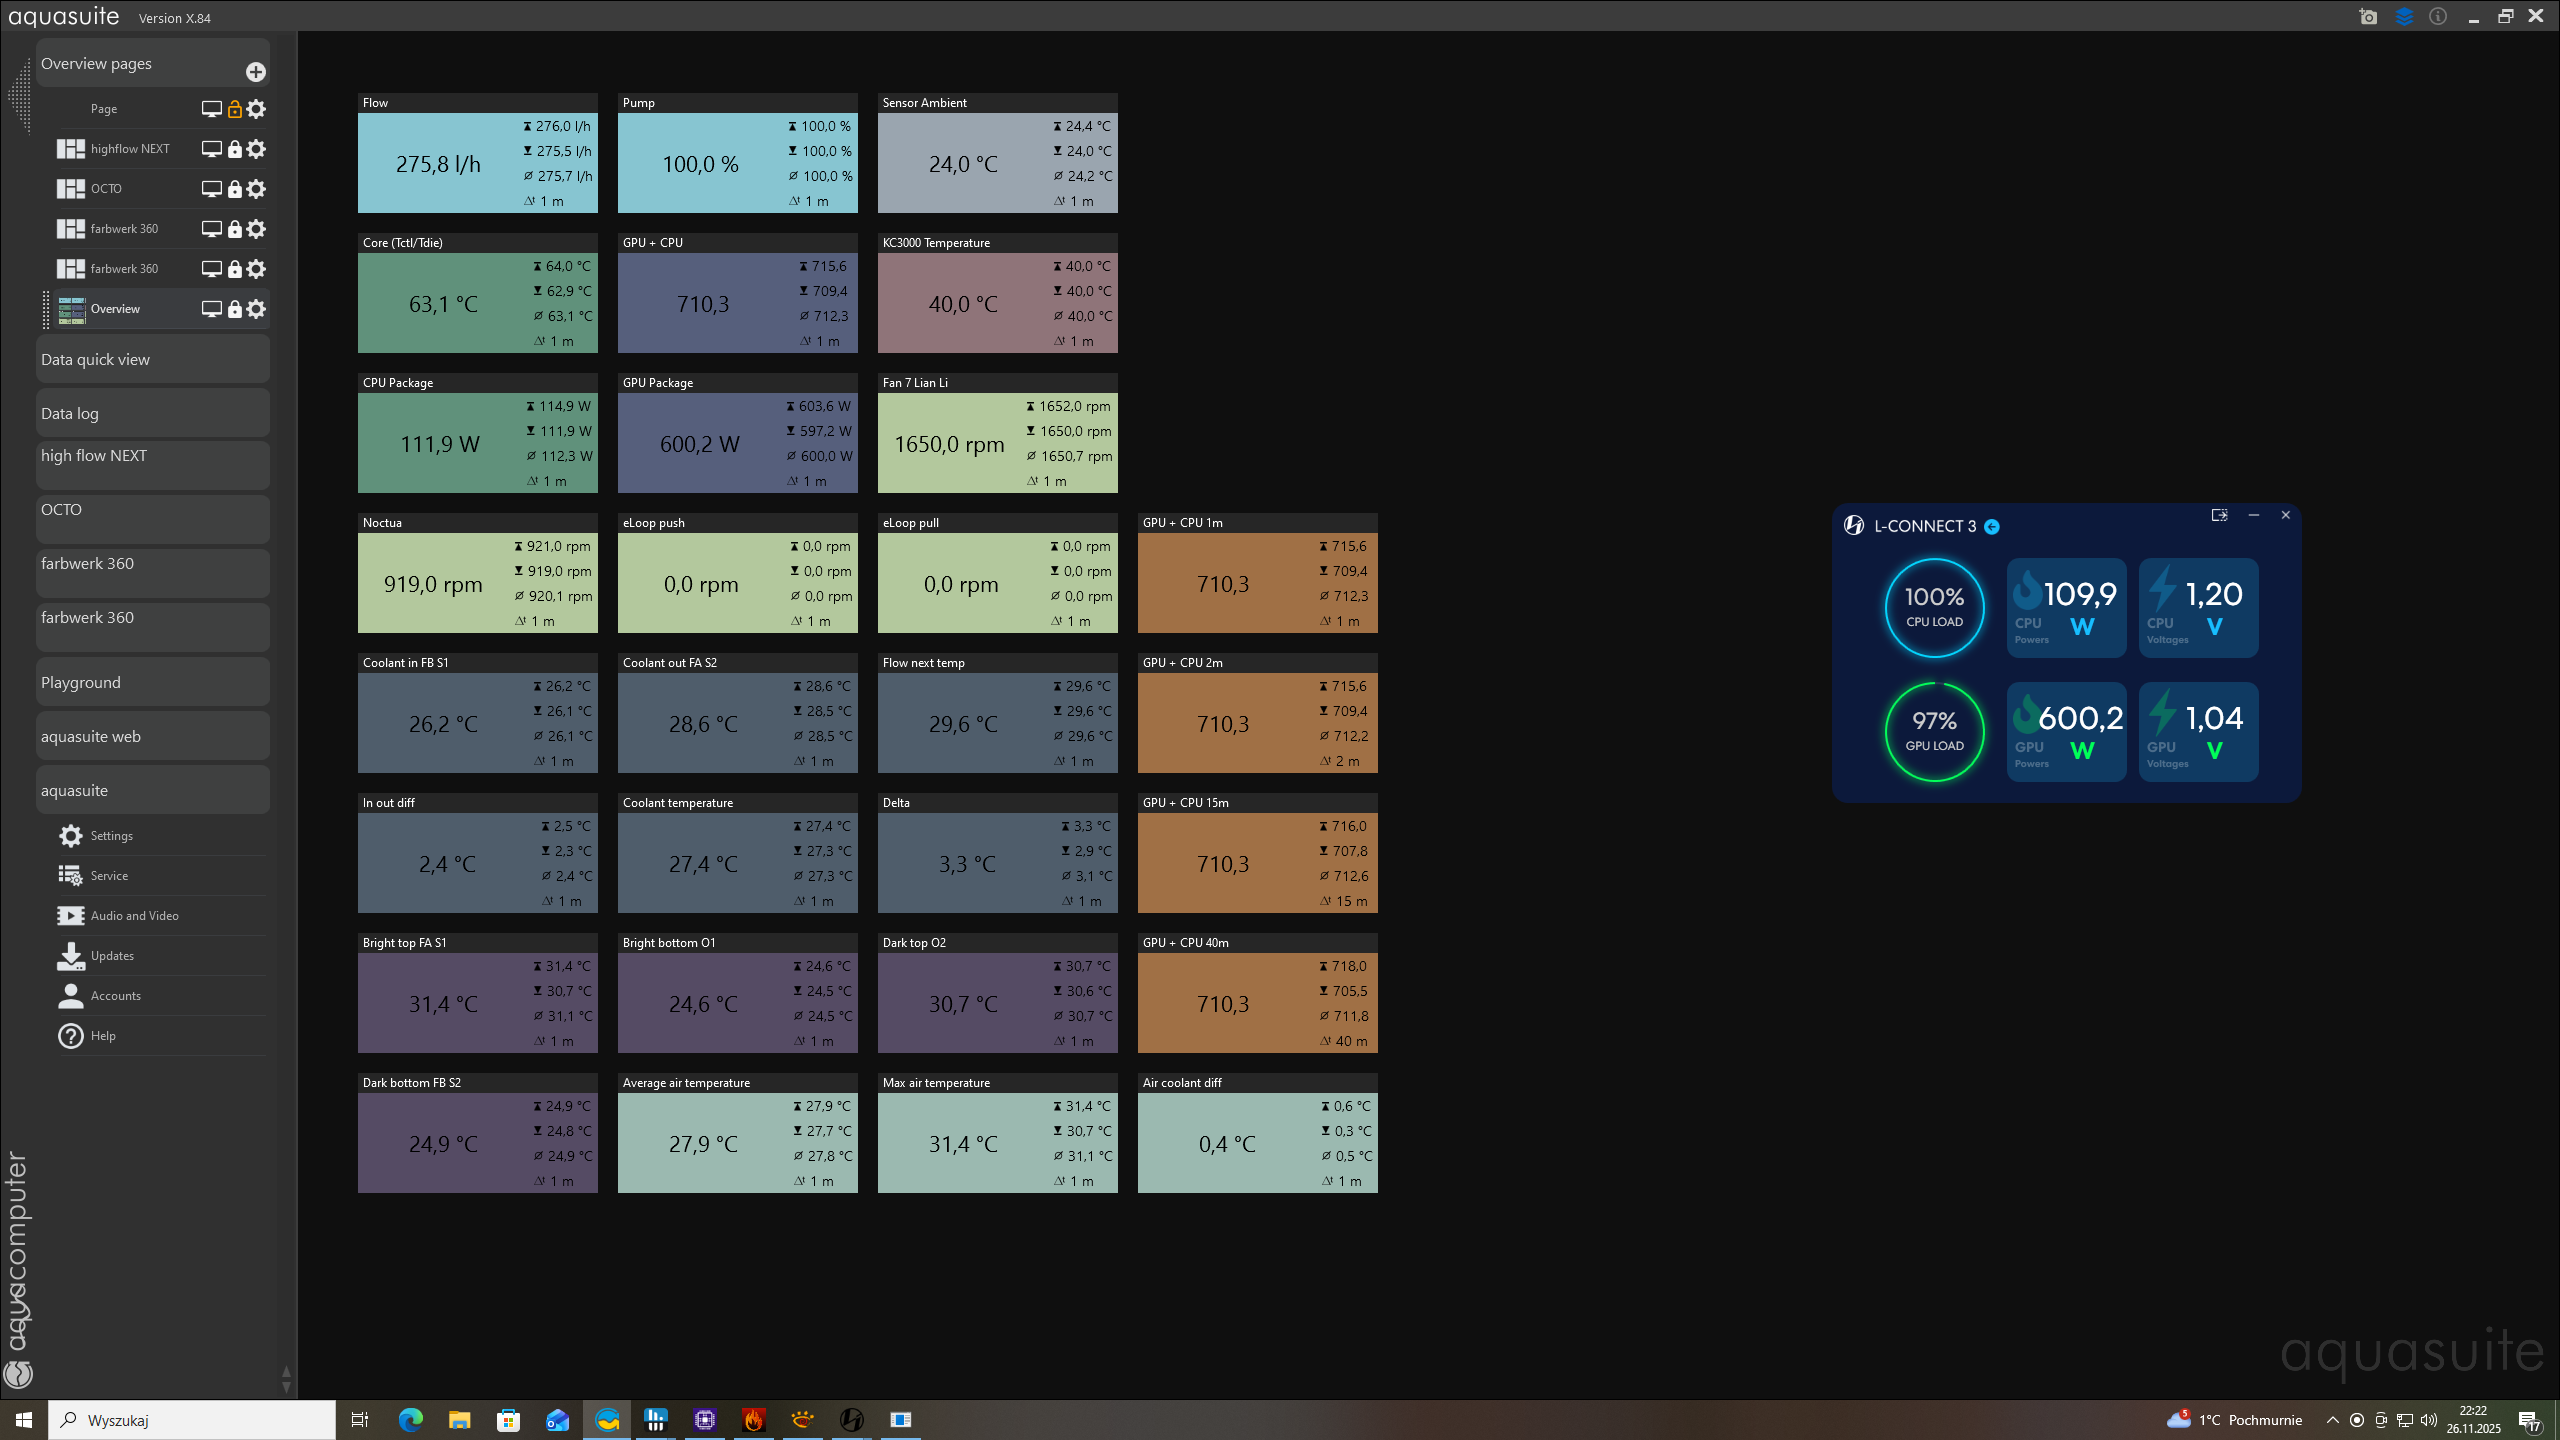Open gear settings for highflow NEXT page
2560x1440 pixels.
(x=256, y=149)
